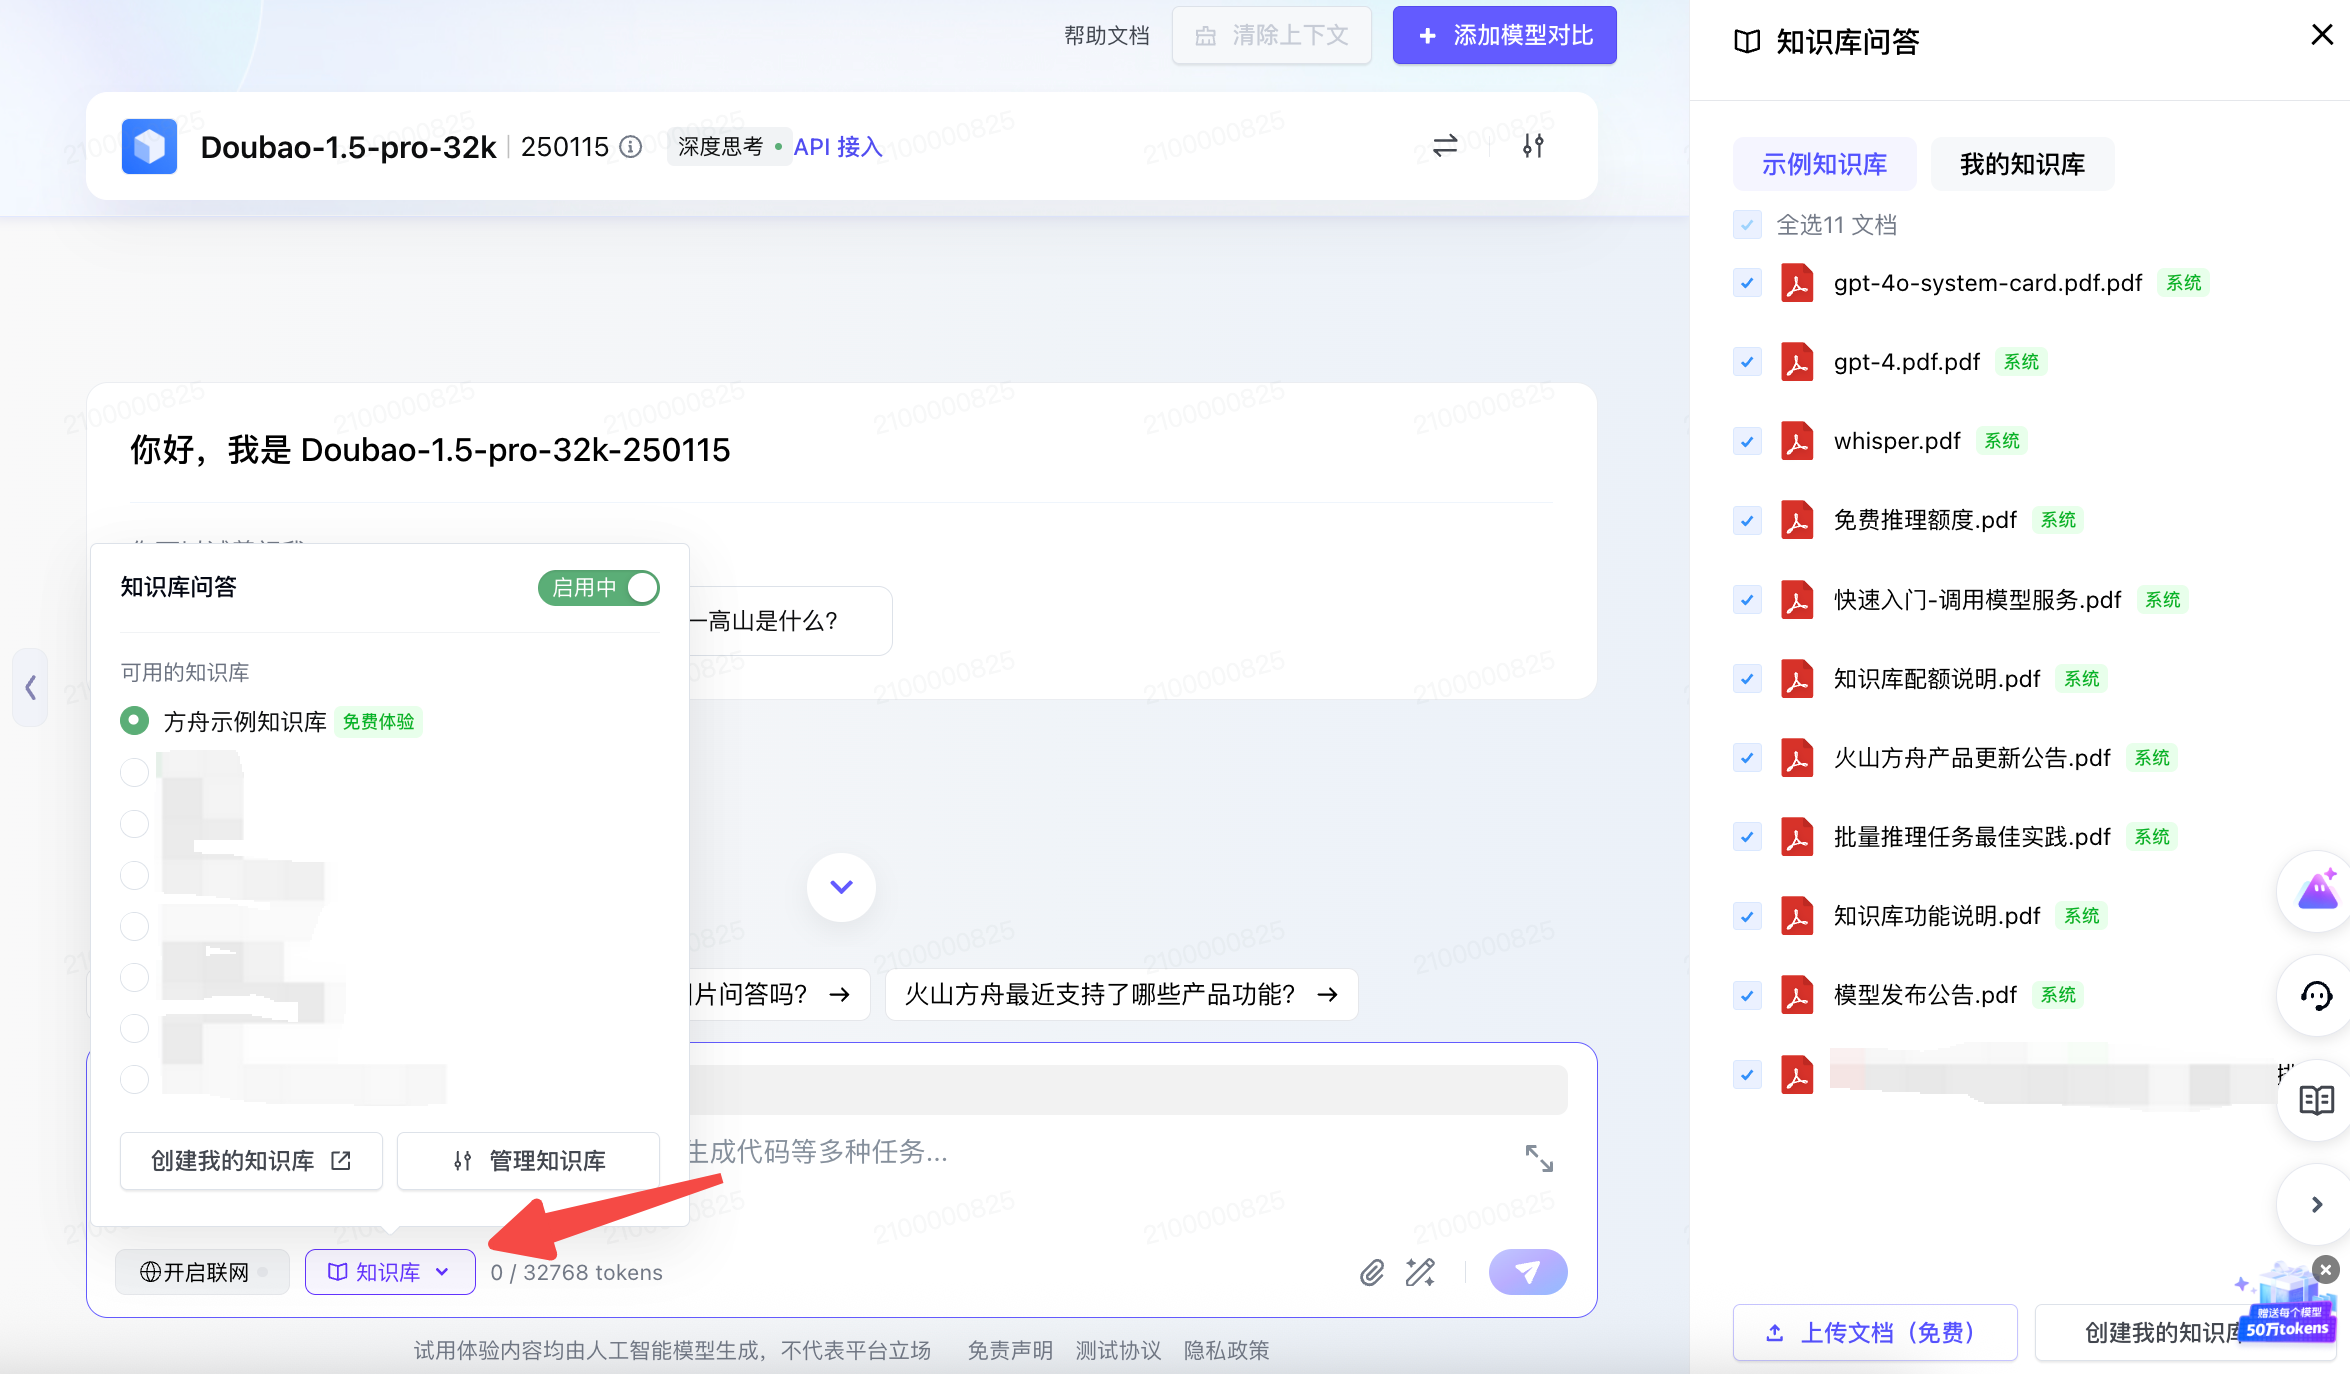
Task: Click the 批量推理任务最佳实践.pdf file name
Action: coord(1972,837)
